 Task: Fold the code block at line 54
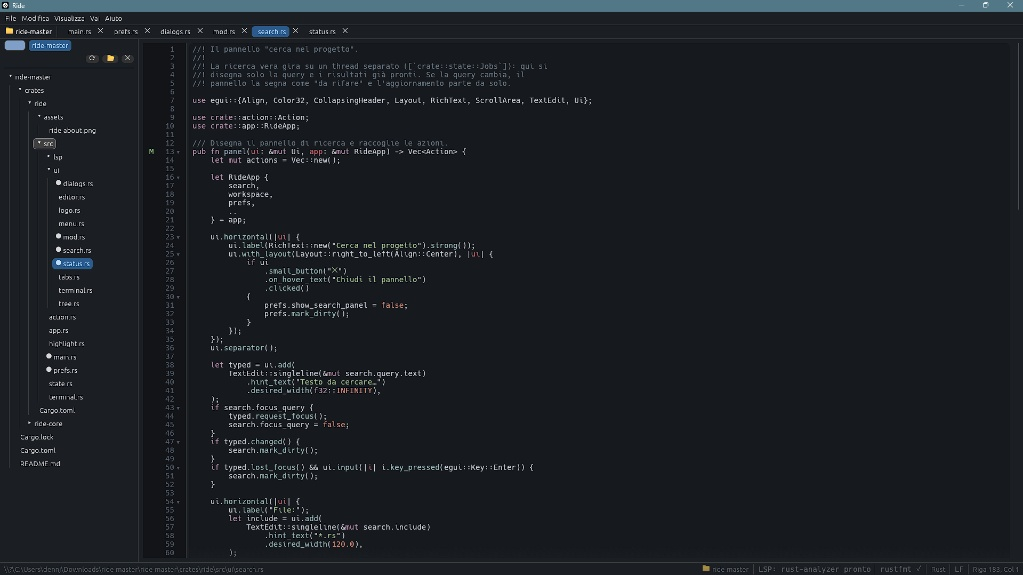[x=178, y=502]
